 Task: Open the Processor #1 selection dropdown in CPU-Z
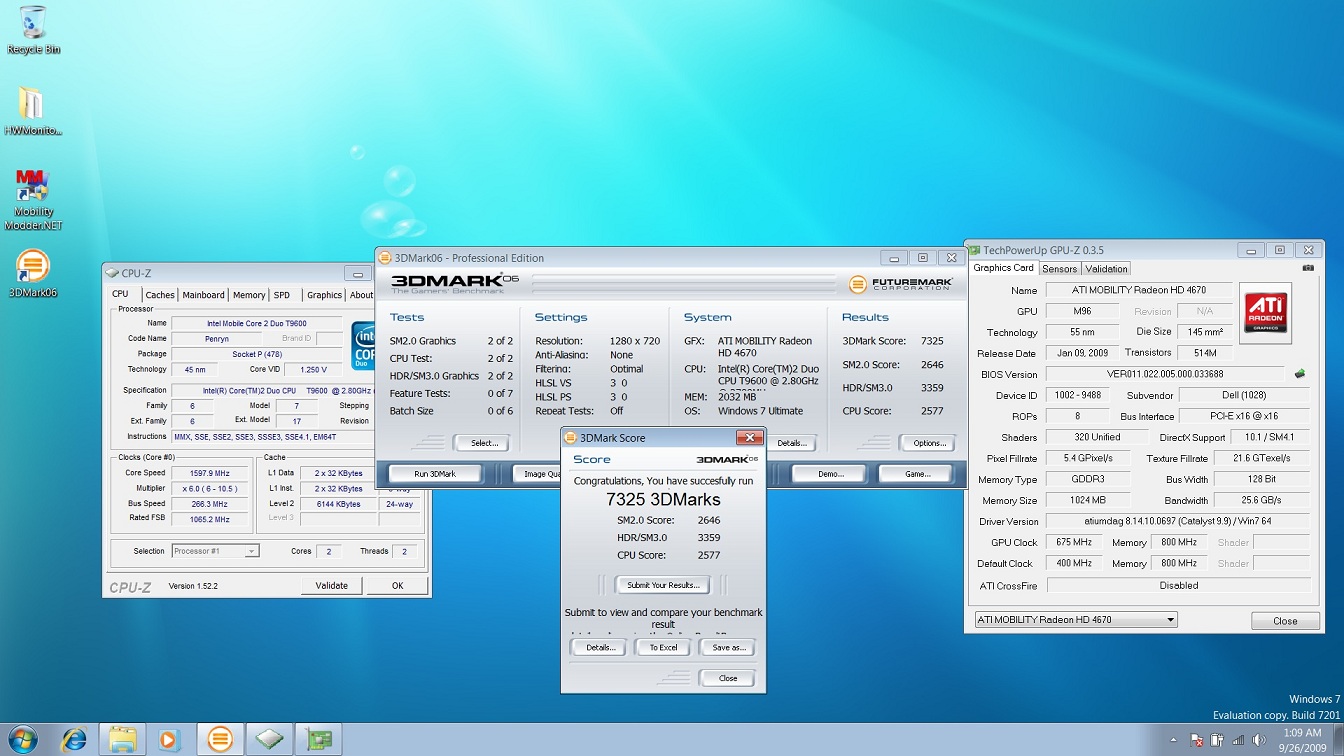[215, 551]
